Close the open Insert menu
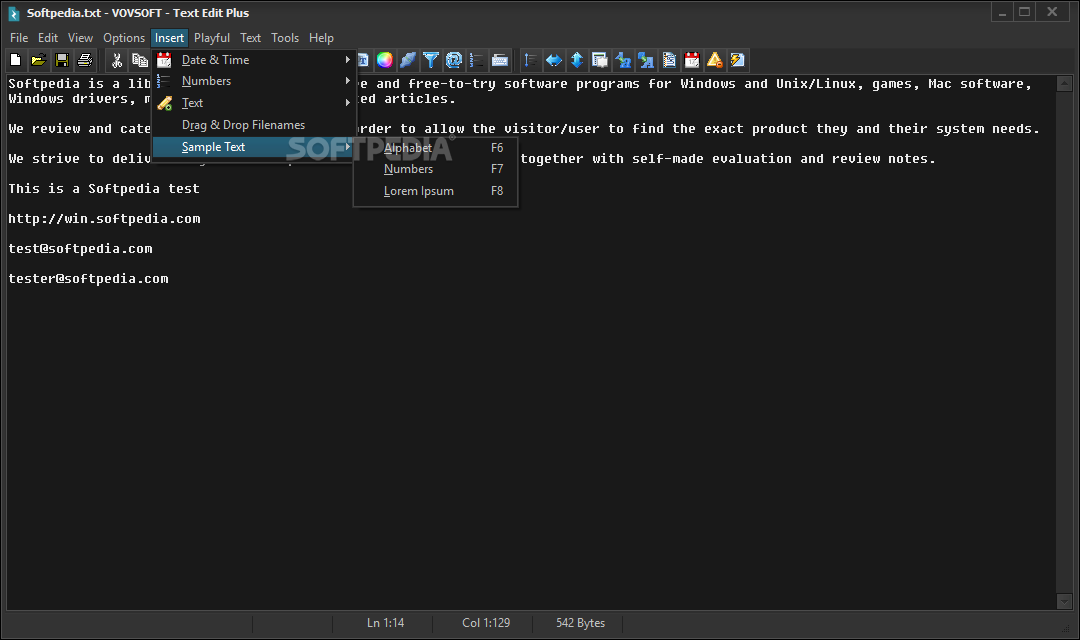Screen dimensions: 1080x640 point(169,38)
